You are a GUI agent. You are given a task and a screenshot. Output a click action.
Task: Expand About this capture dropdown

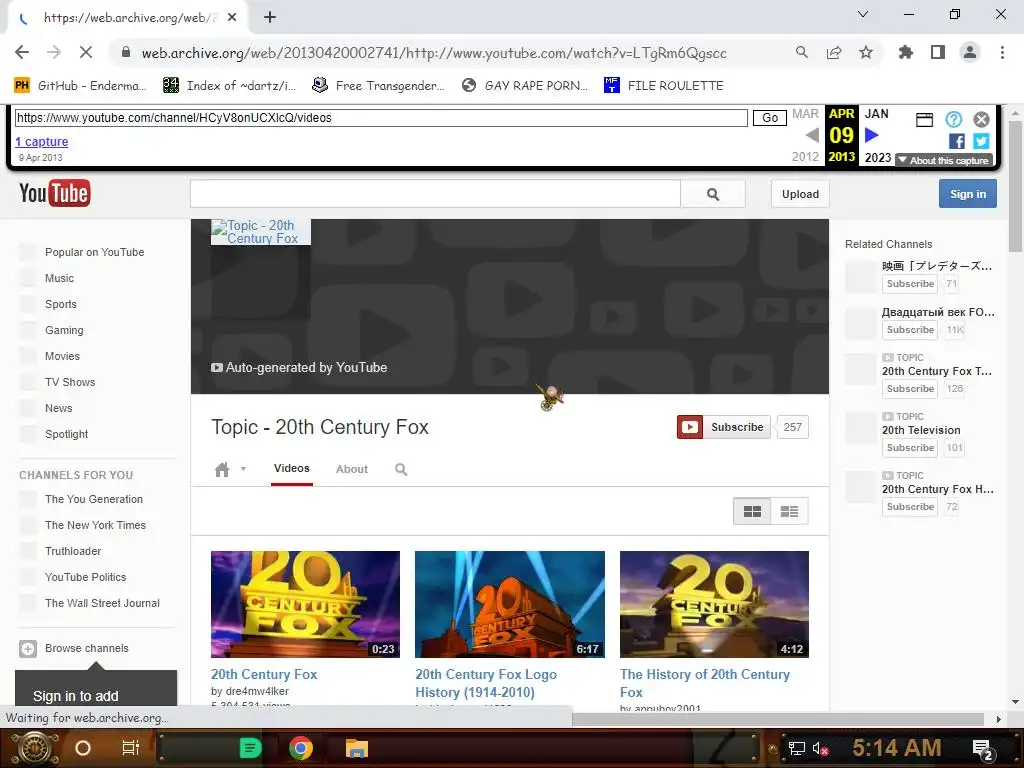(x=944, y=160)
